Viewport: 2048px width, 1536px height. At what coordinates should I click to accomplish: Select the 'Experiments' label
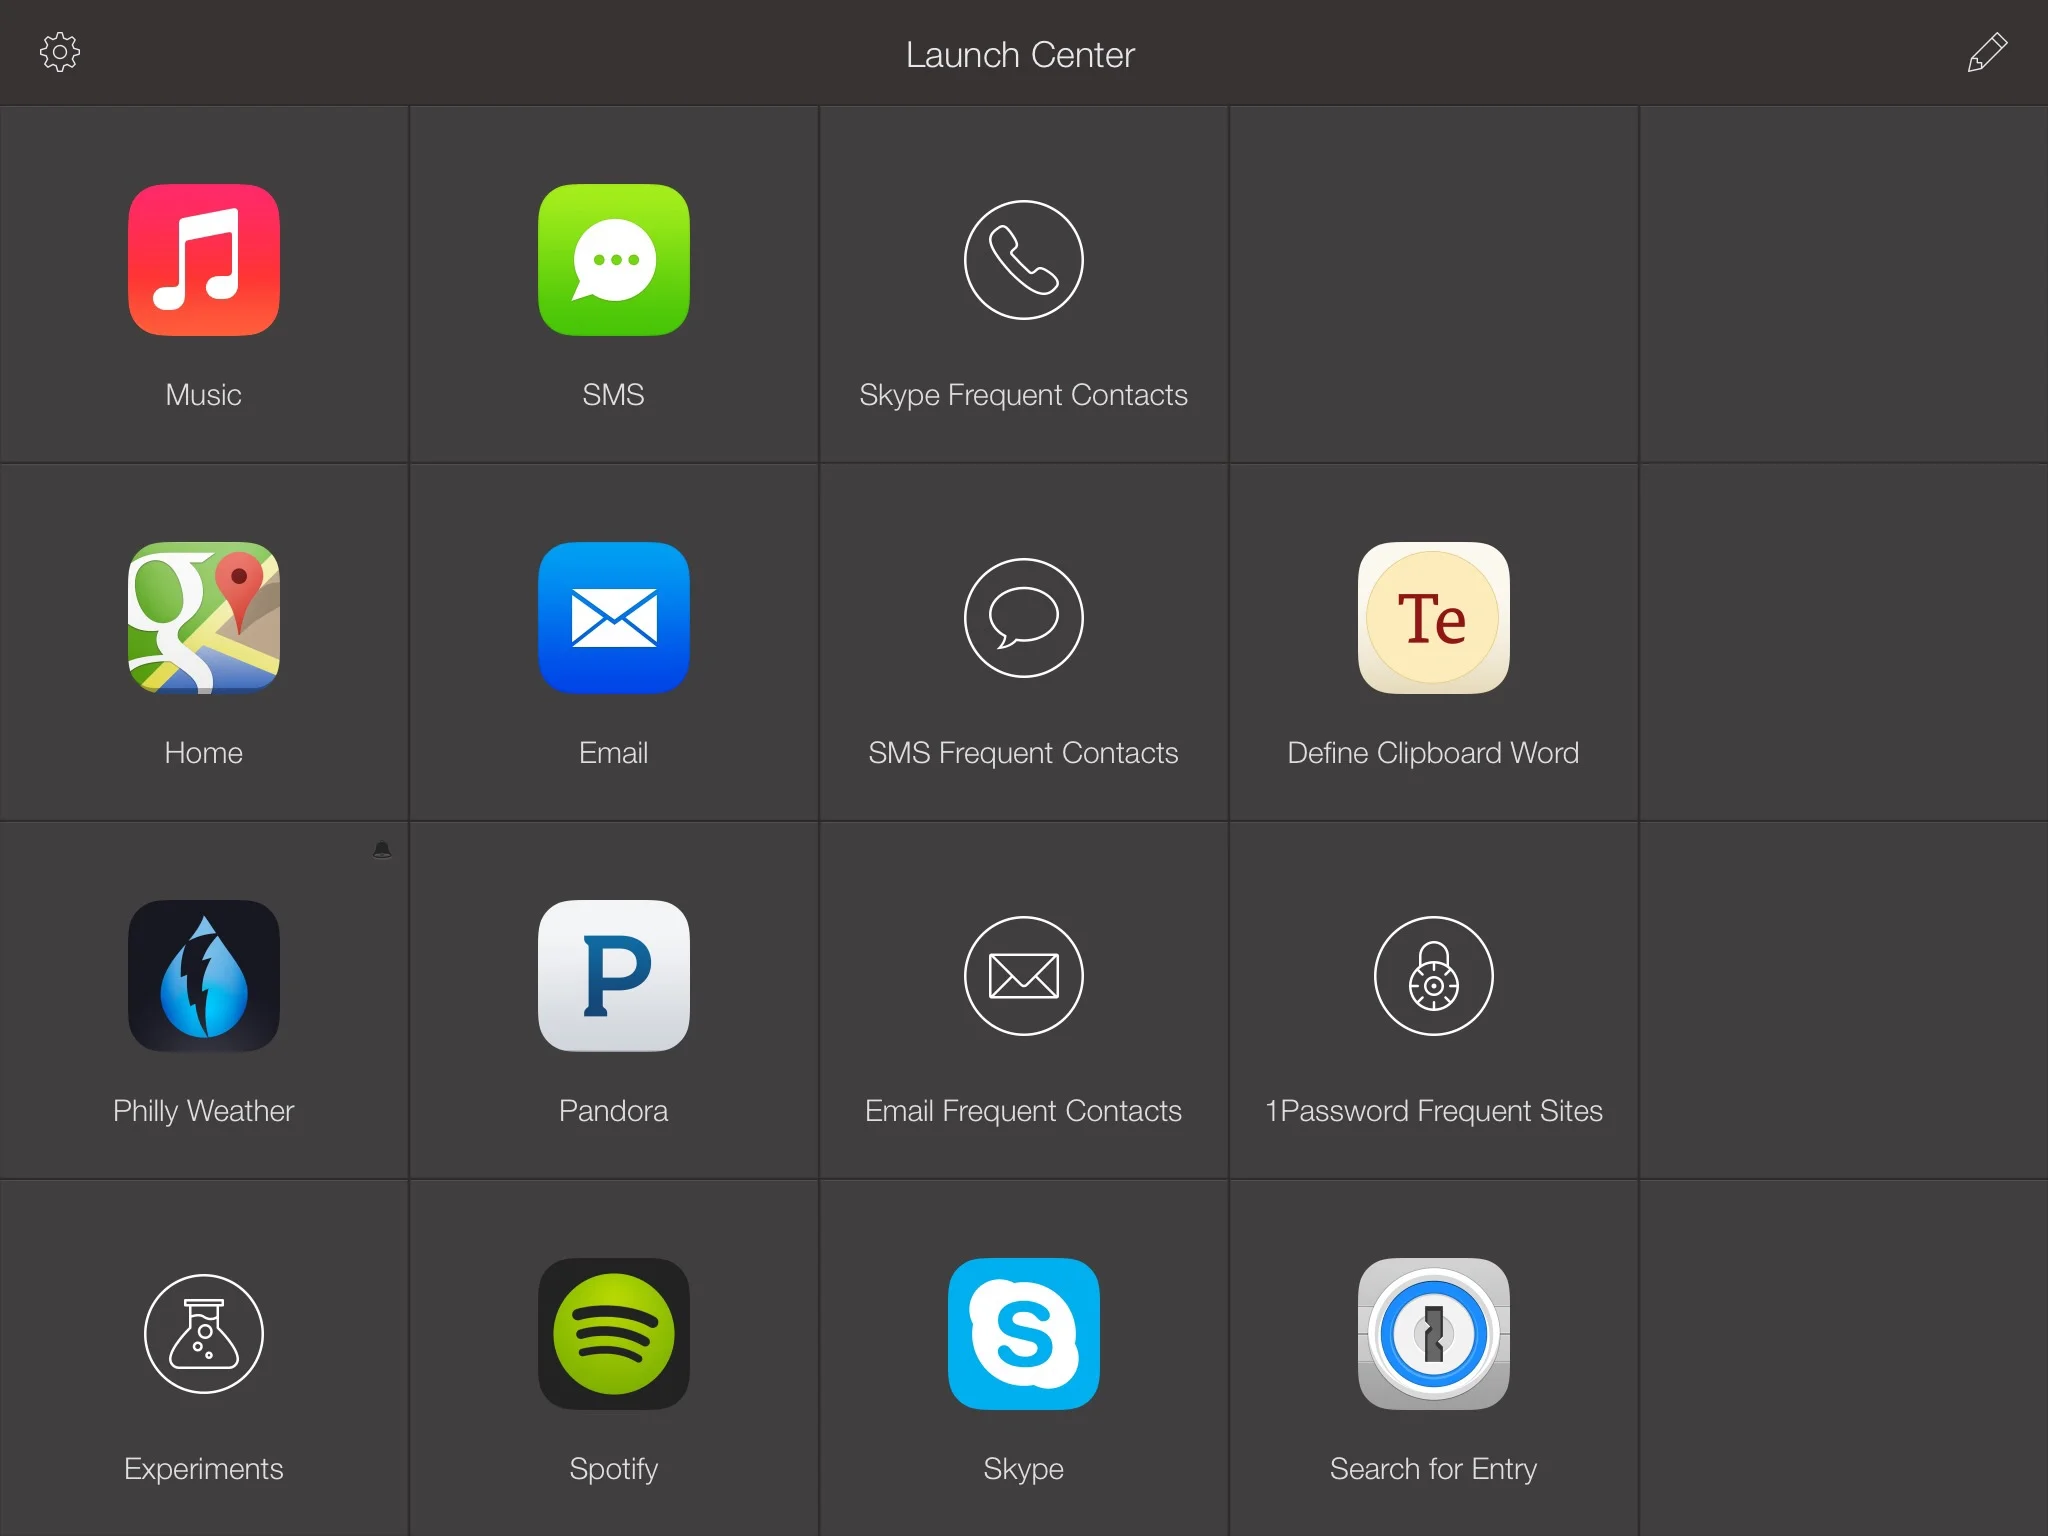pyautogui.click(x=204, y=1470)
